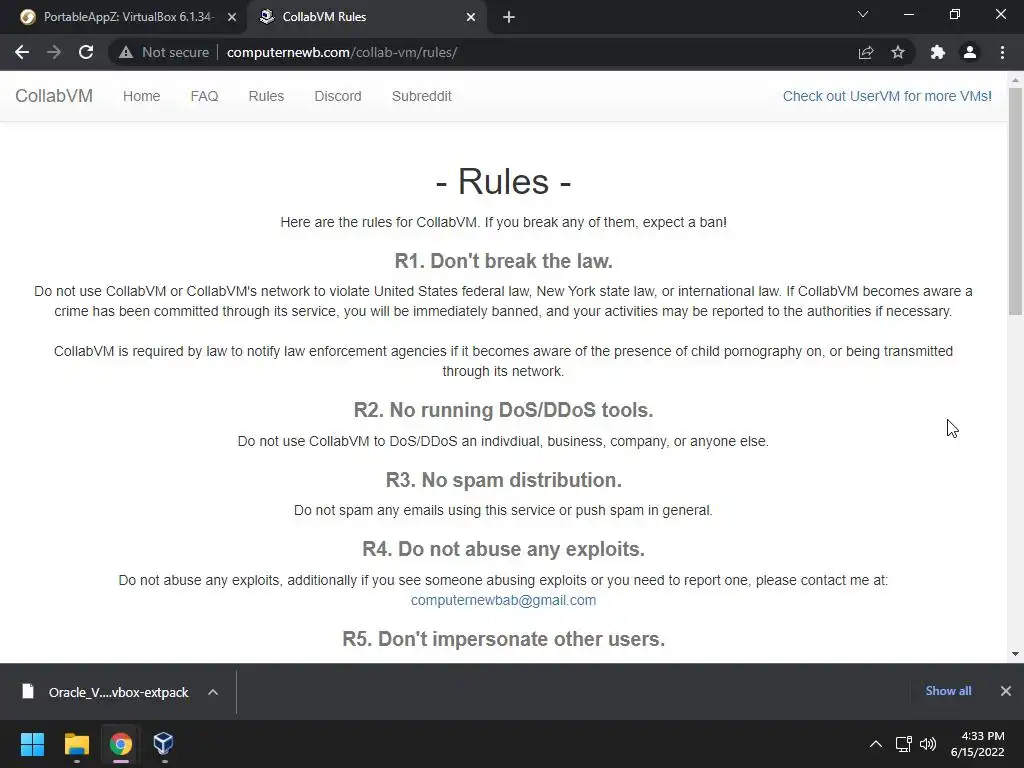Click the R3. No spam distribution heading
1024x768 pixels.
[x=504, y=480]
